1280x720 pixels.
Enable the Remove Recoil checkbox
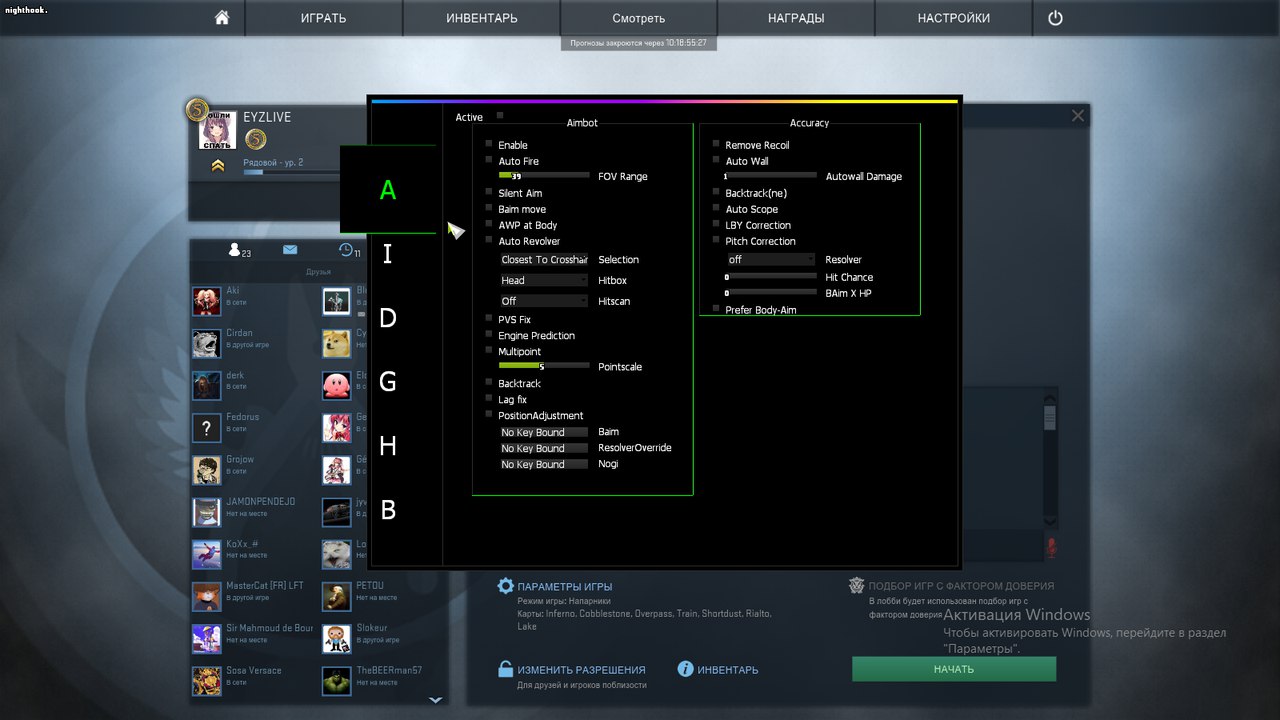pos(716,144)
